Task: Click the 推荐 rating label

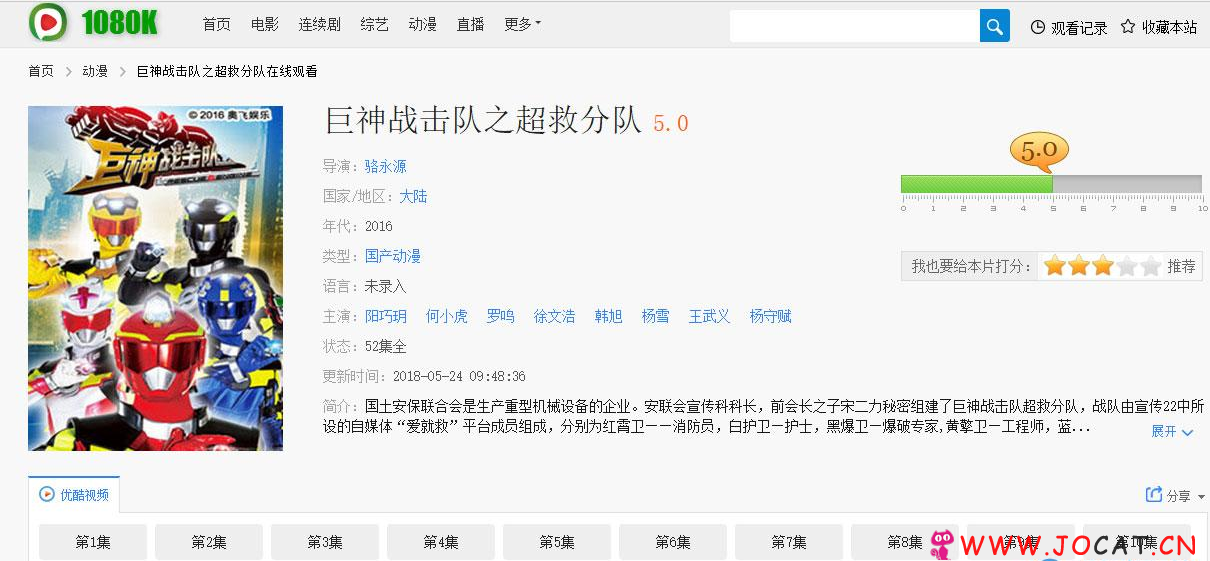Action: [1181, 266]
